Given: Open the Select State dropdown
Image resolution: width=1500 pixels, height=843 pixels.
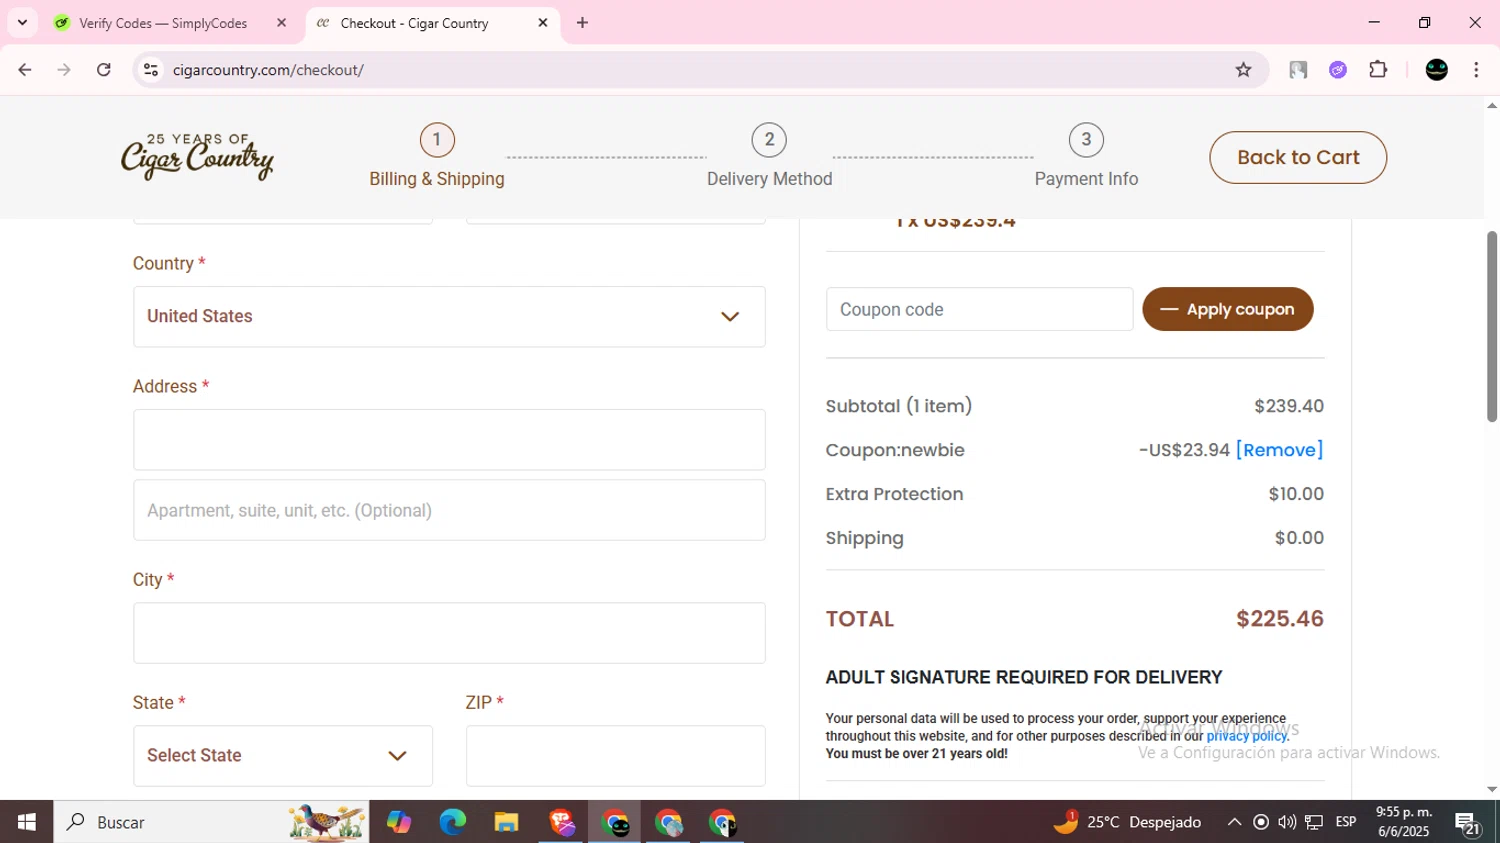Looking at the screenshot, I should [x=283, y=756].
